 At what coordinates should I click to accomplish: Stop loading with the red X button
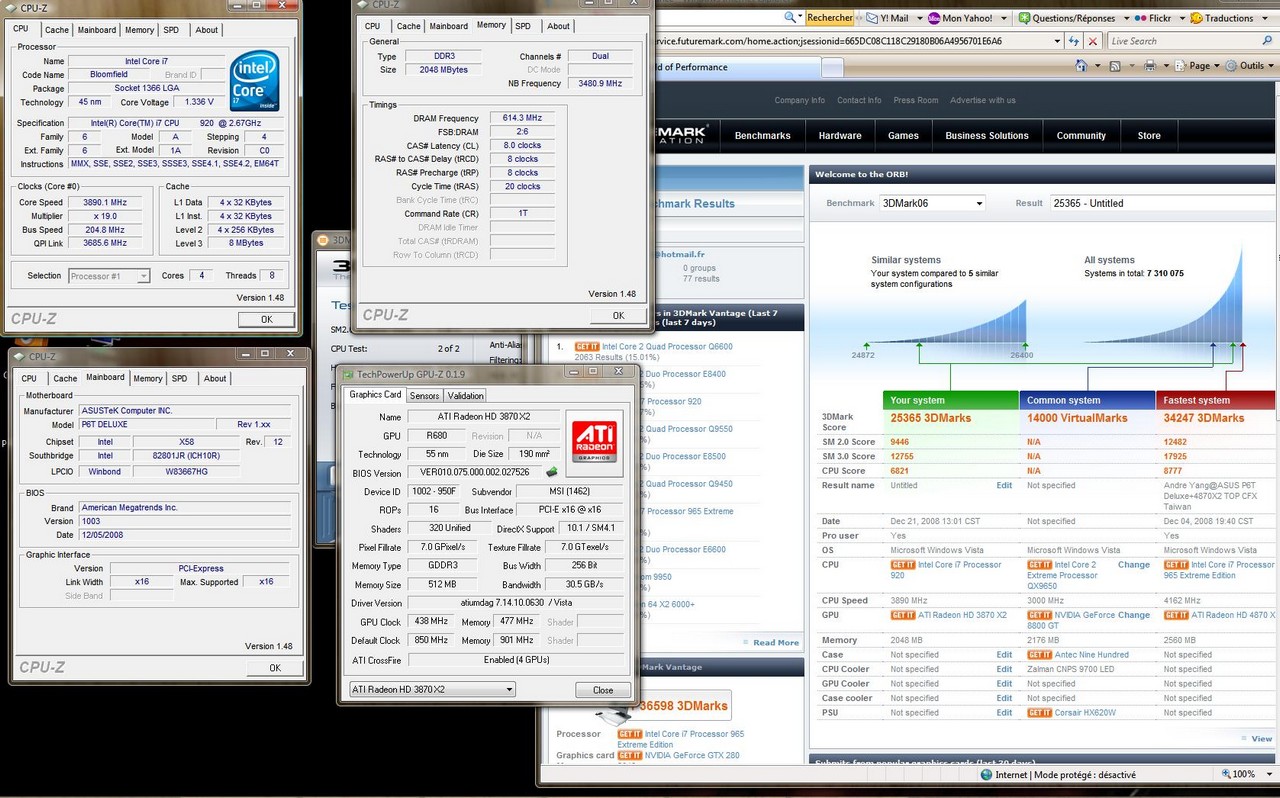pos(1093,41)
